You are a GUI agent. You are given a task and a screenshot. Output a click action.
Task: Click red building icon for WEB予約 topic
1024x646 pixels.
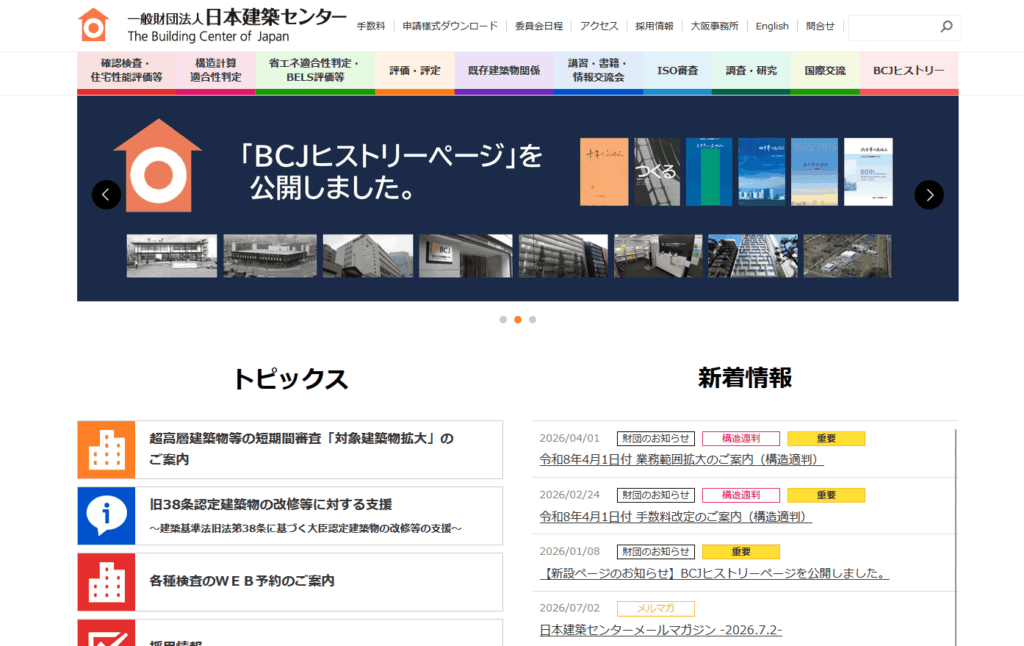[106, 582]
